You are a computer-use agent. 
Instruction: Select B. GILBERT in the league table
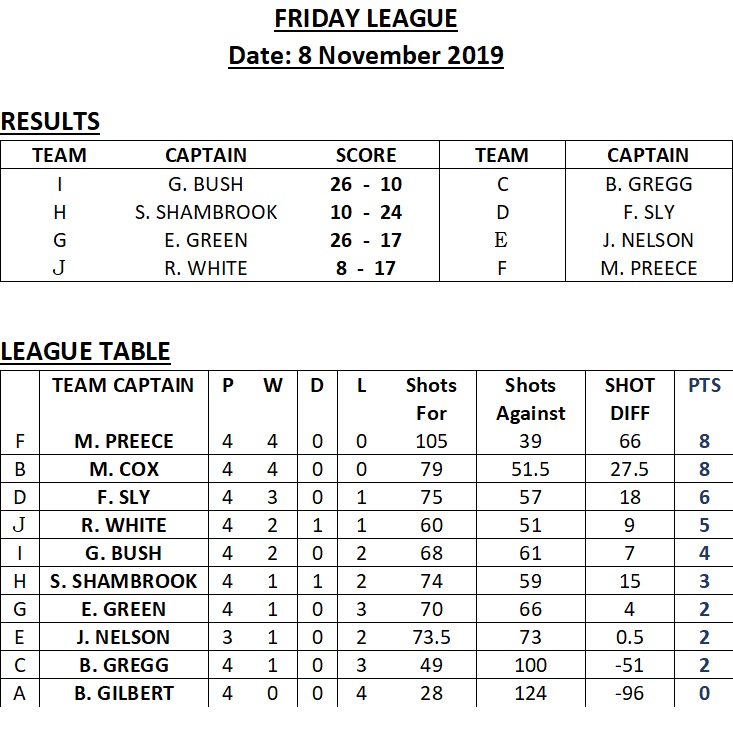(x=124, y=693)
